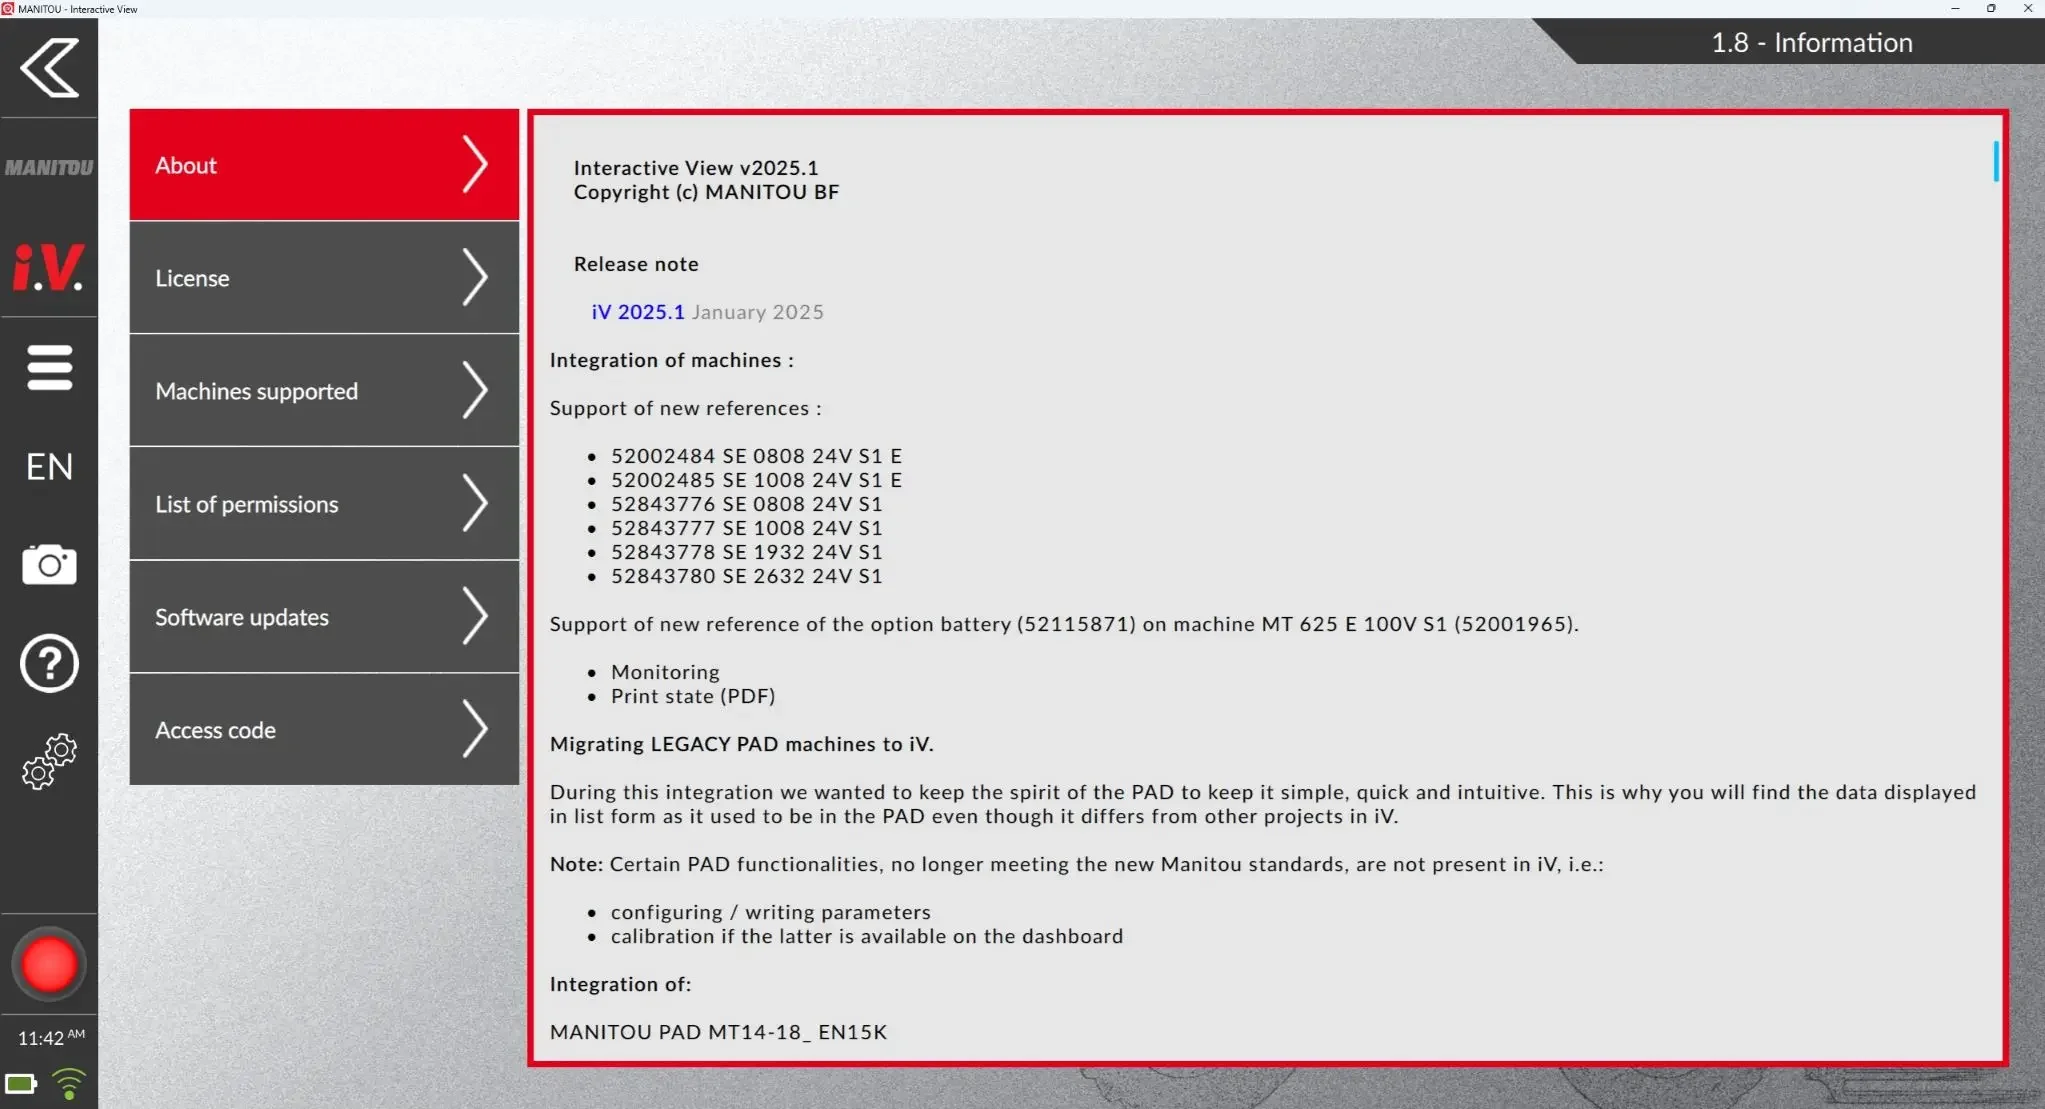Image resolution: width=2045 pixels, height=1109 pixels.
Task: Change language with the EN button
Action: 49,467
